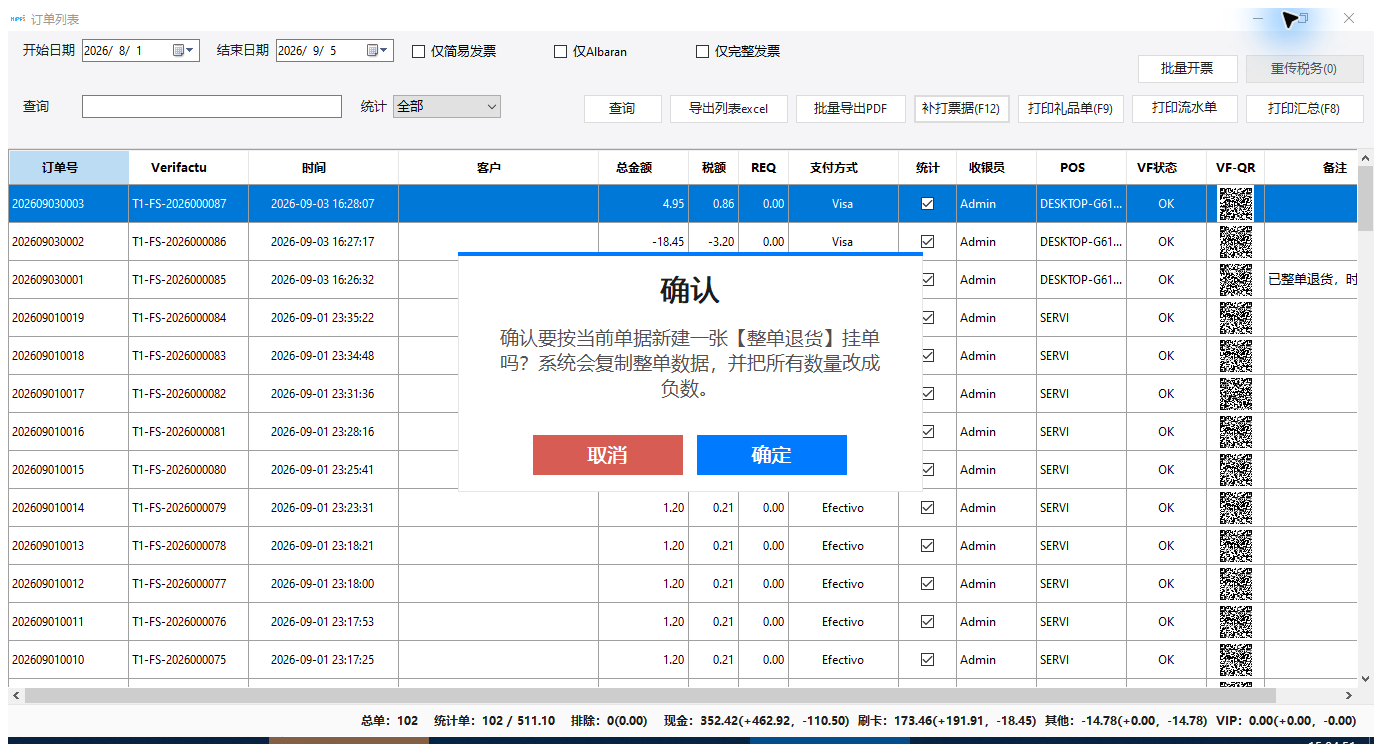The height and width of the screenshot is (744, 1382).
Task: Open the end date calendar picker icon
Action: [x=378, y=51]
